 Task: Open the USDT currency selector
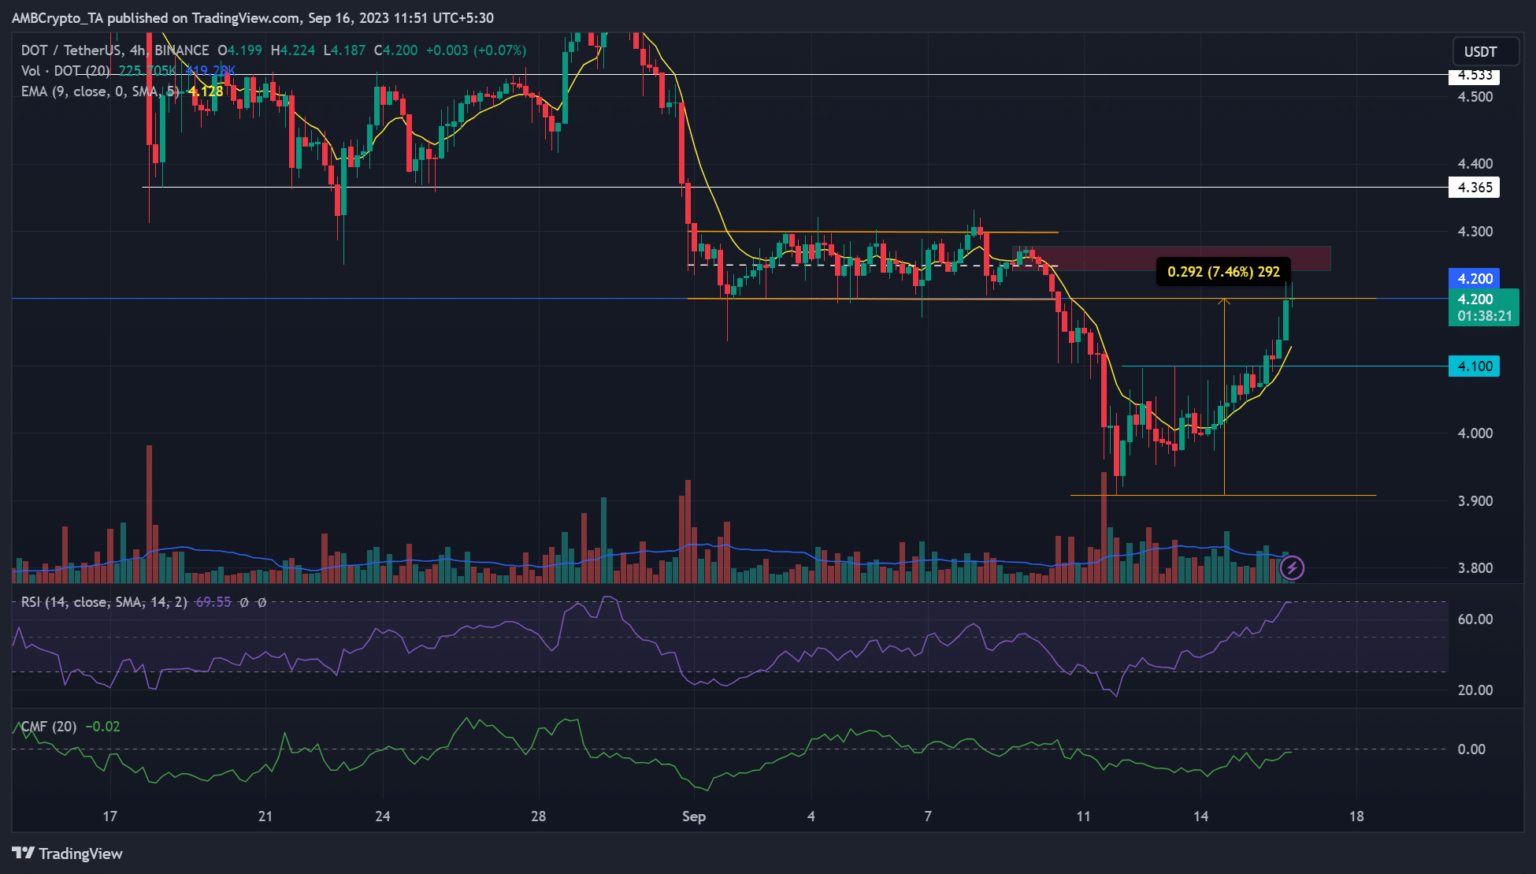[x=1480, y=52]
